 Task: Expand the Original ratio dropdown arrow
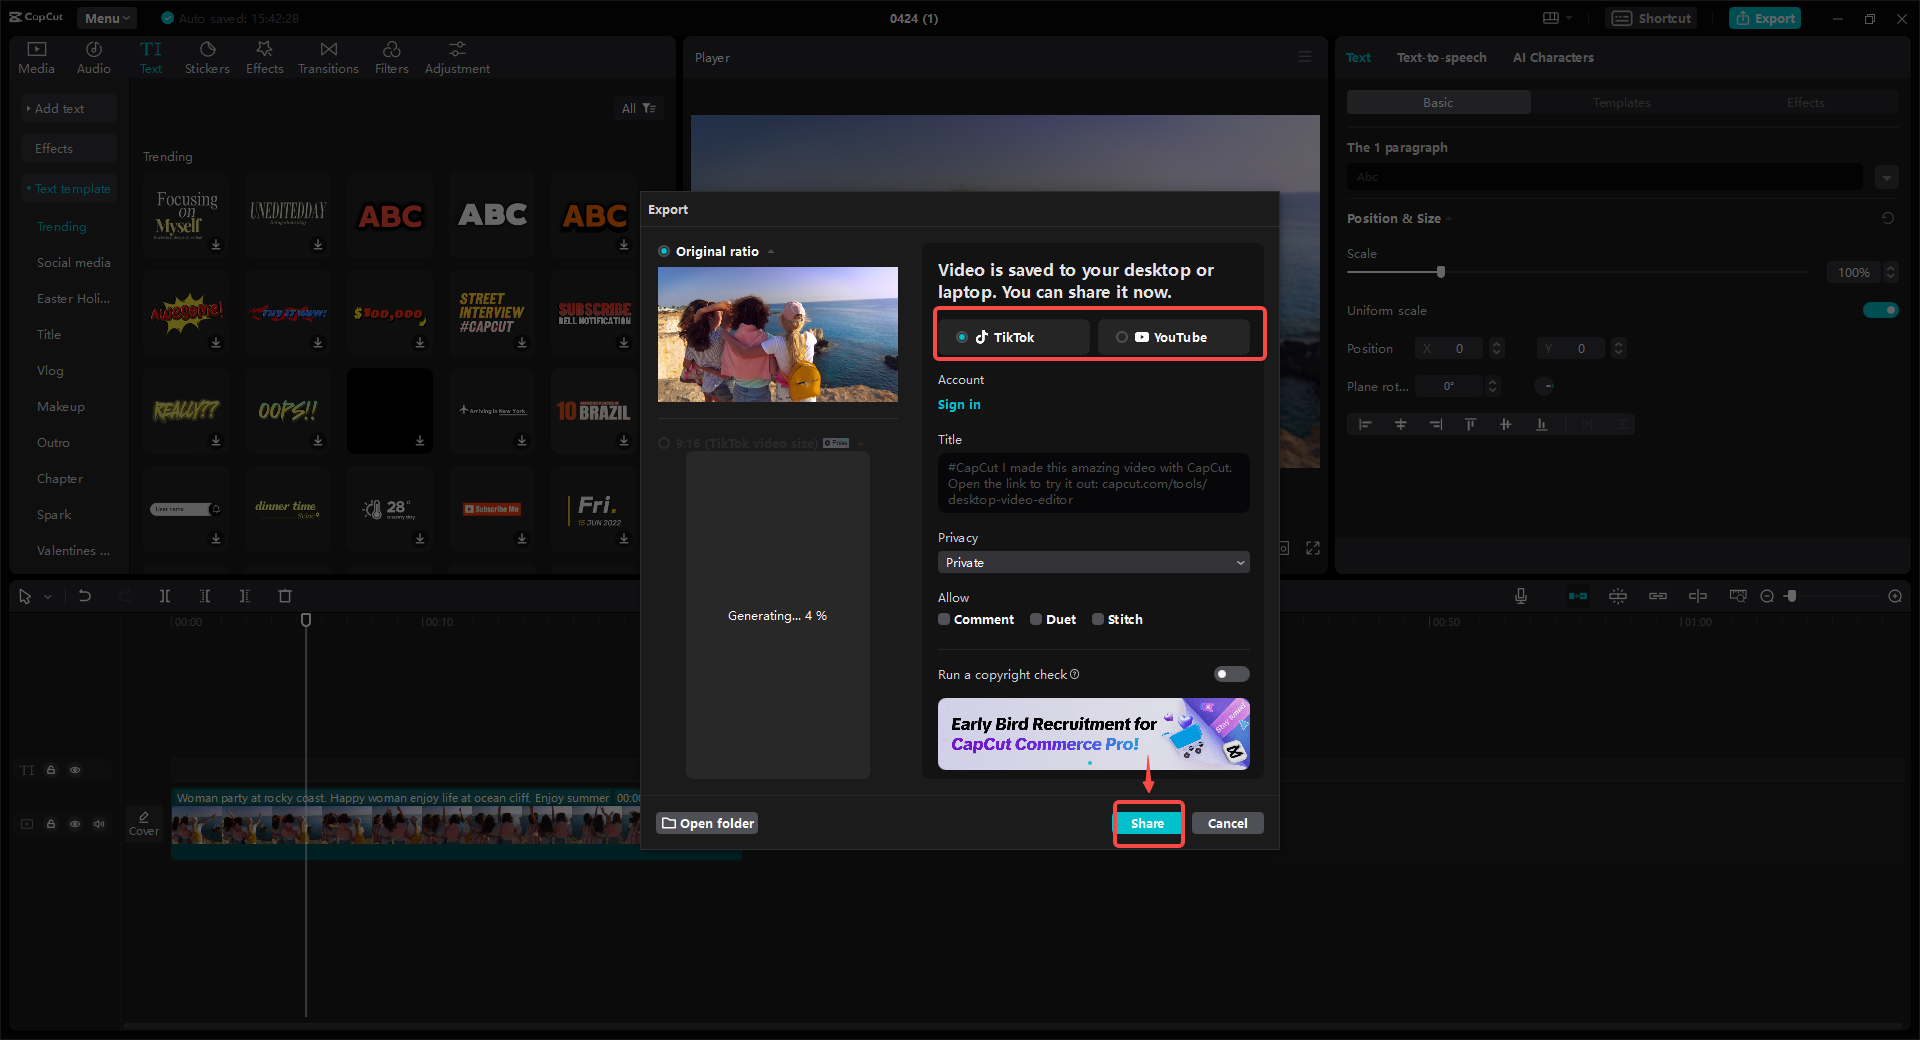click(771, 251)
